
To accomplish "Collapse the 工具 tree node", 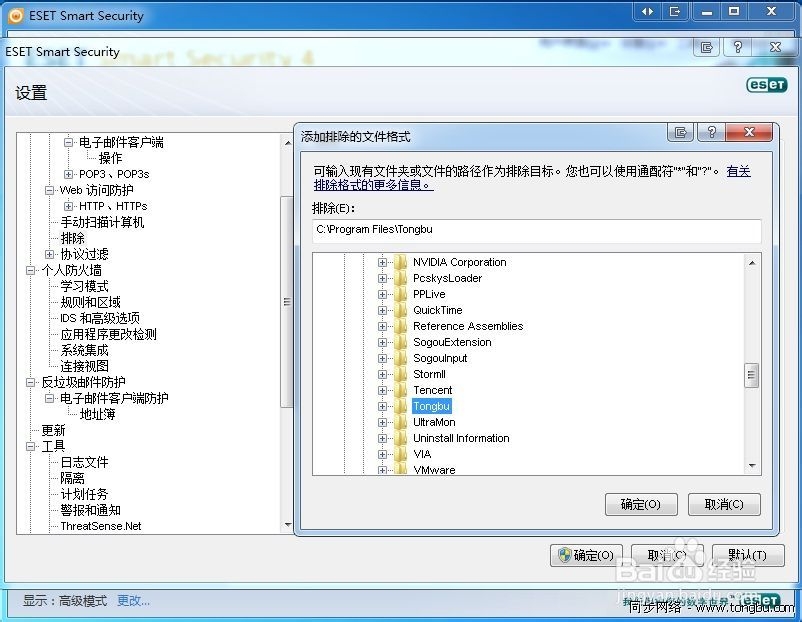I will tap(30, 446).
